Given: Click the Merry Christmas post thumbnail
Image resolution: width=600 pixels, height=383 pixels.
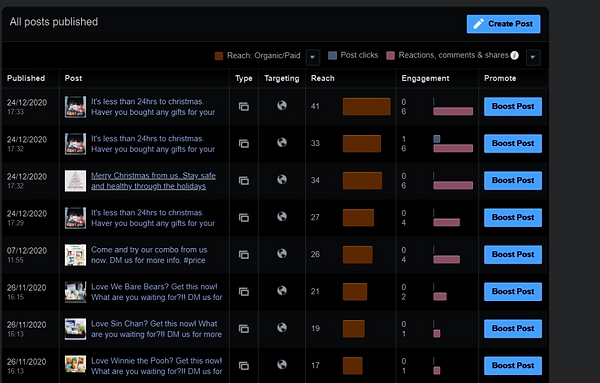Looking at the screenshot, I should point(75,181).
